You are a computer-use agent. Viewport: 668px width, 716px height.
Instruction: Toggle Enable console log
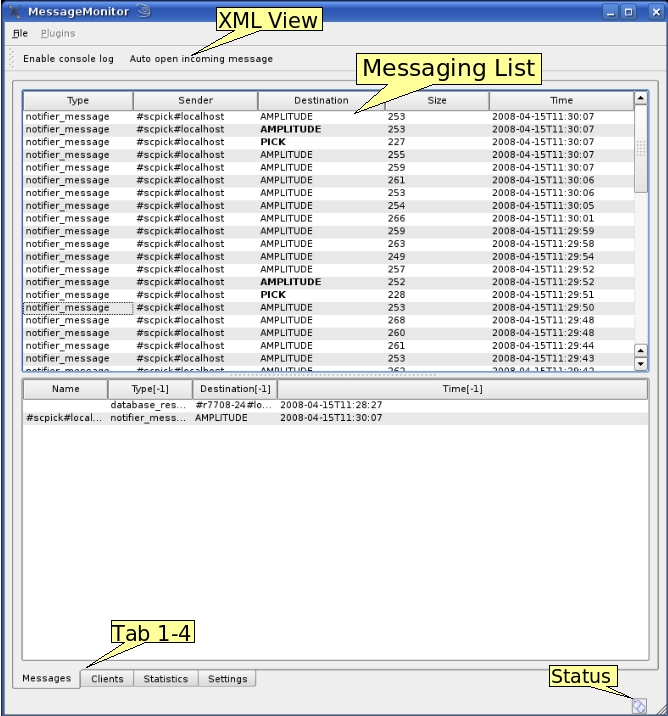(x=68, y=59)
